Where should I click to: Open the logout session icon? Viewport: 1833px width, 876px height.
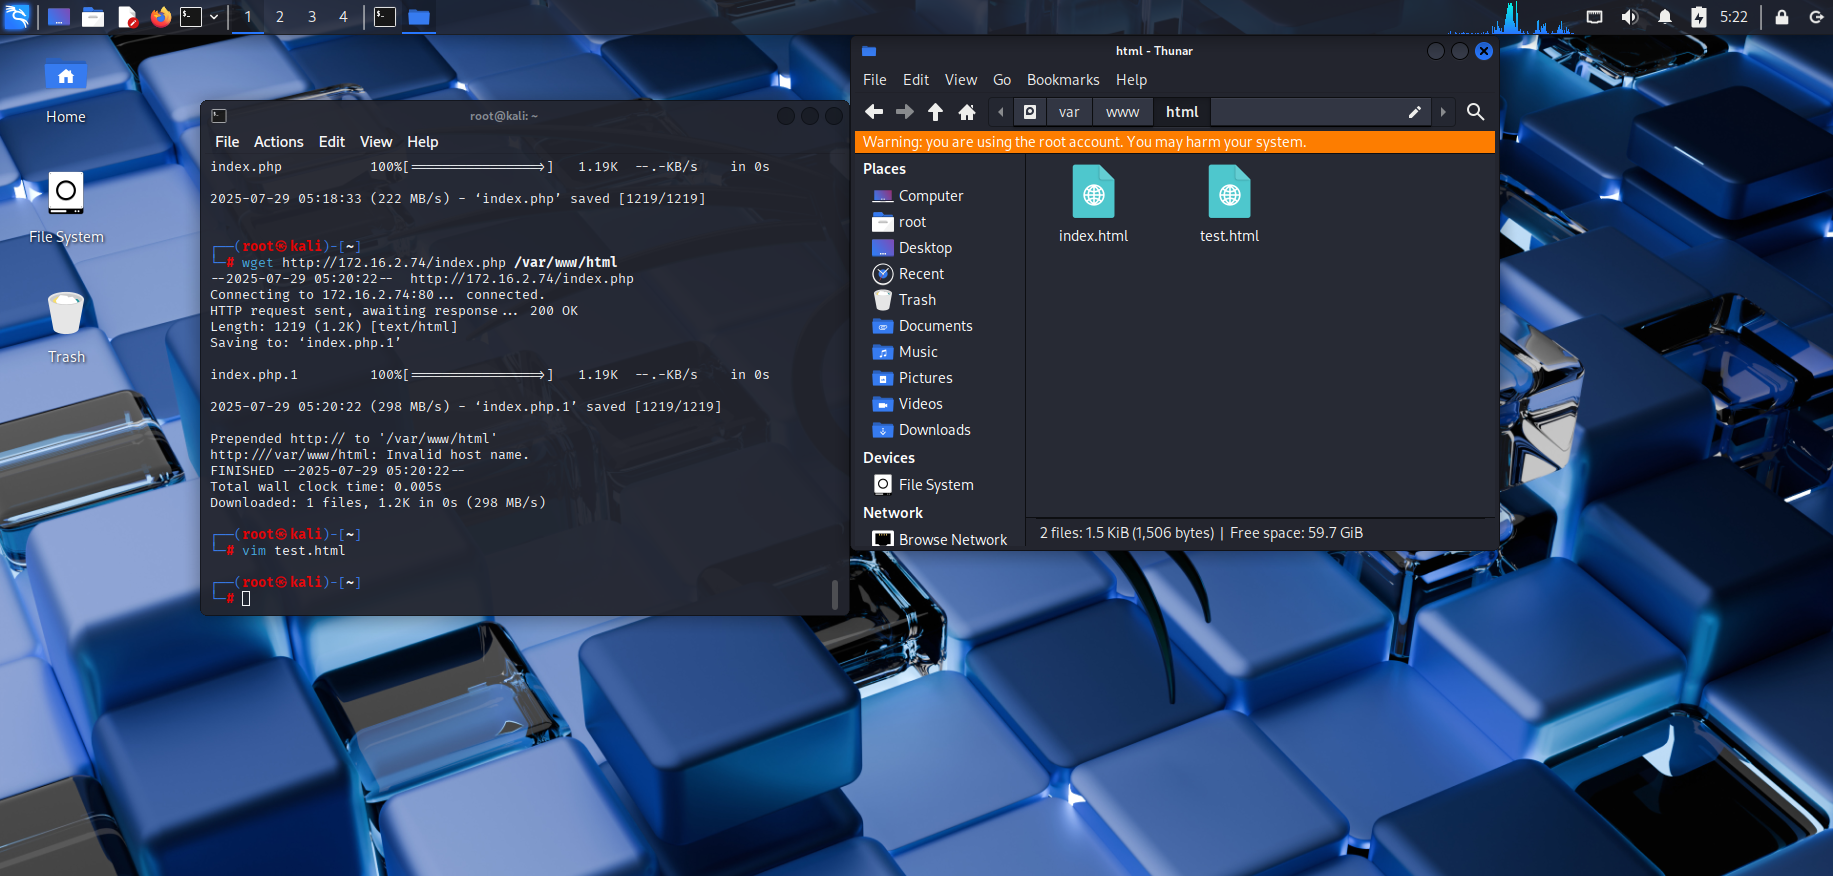(1817, 17)
